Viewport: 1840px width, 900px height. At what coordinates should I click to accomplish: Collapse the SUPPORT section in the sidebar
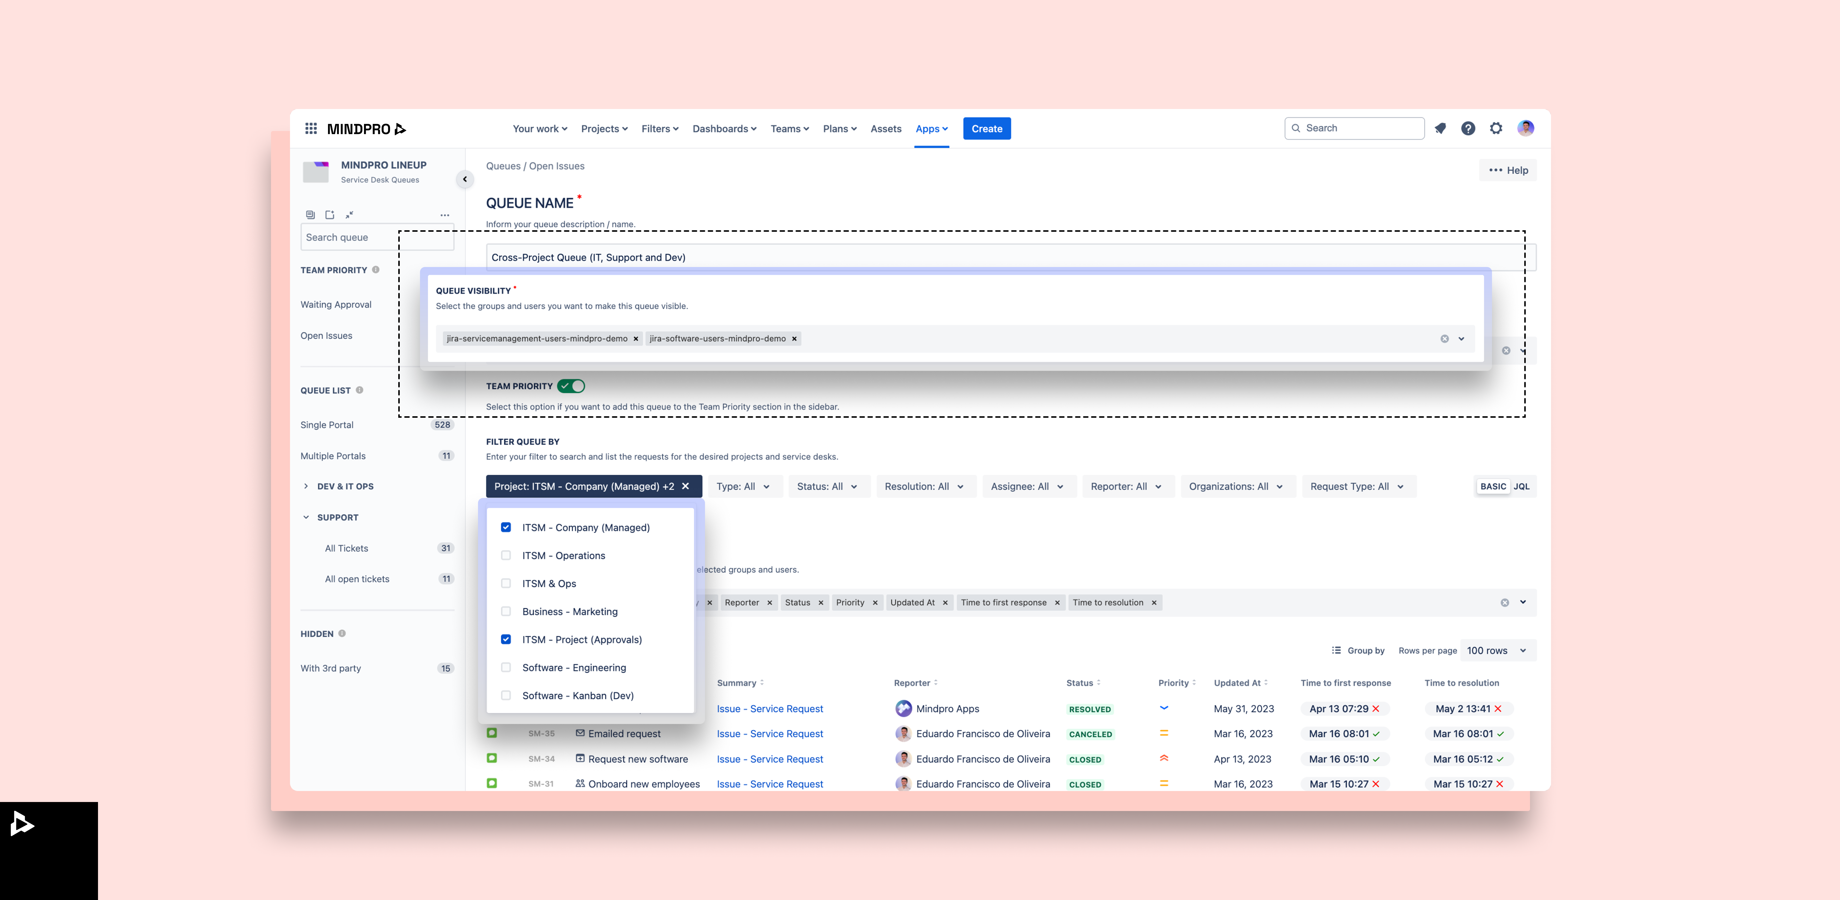point(306,517)
